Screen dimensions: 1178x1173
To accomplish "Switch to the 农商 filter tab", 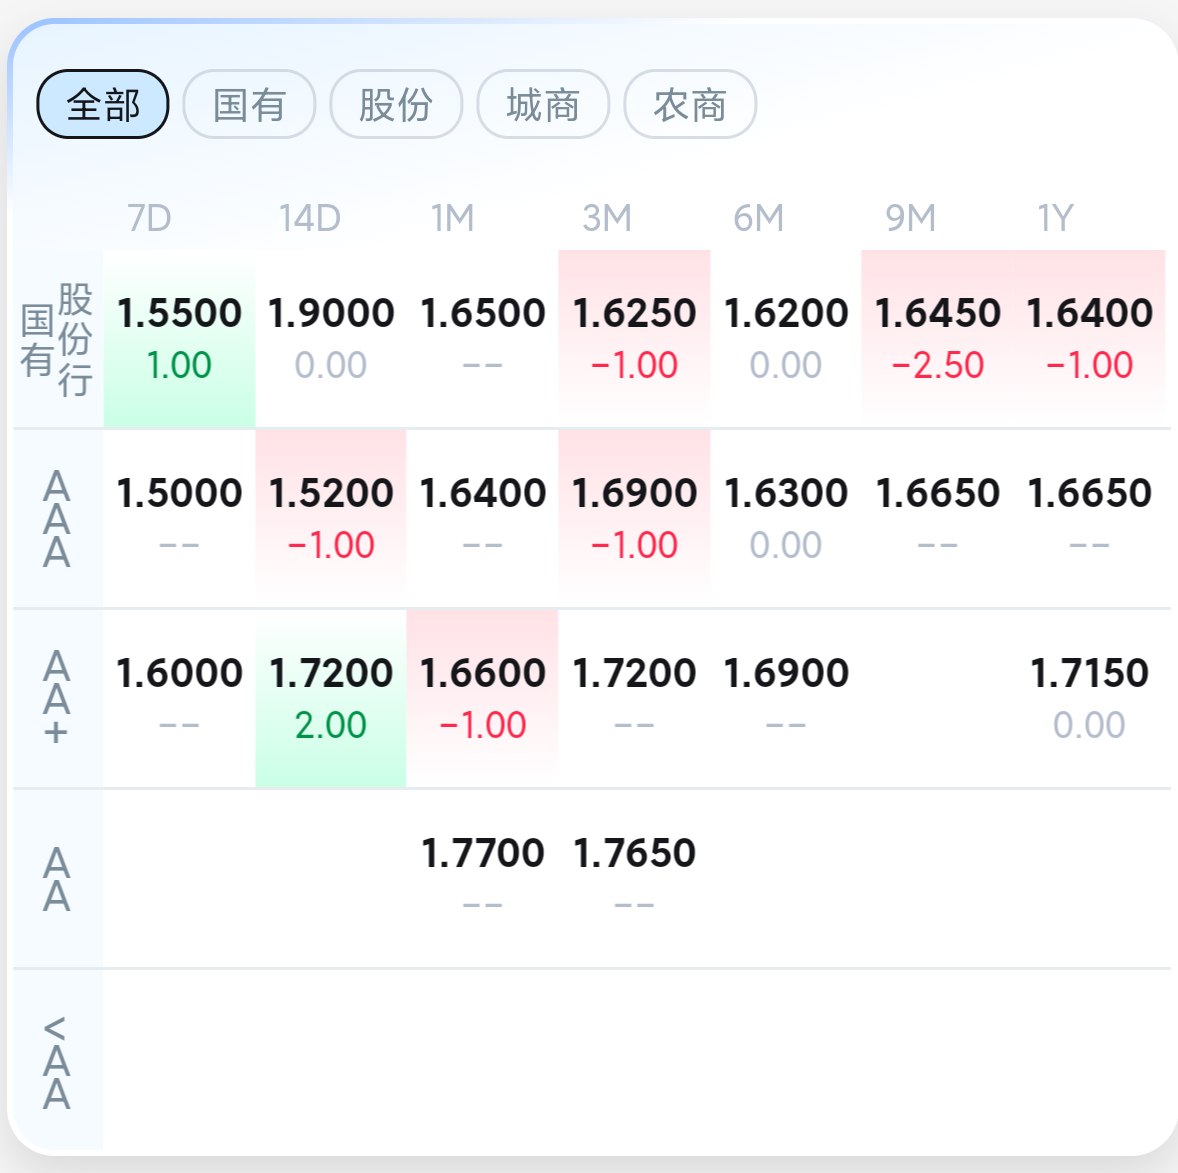I will click(690, 104).
